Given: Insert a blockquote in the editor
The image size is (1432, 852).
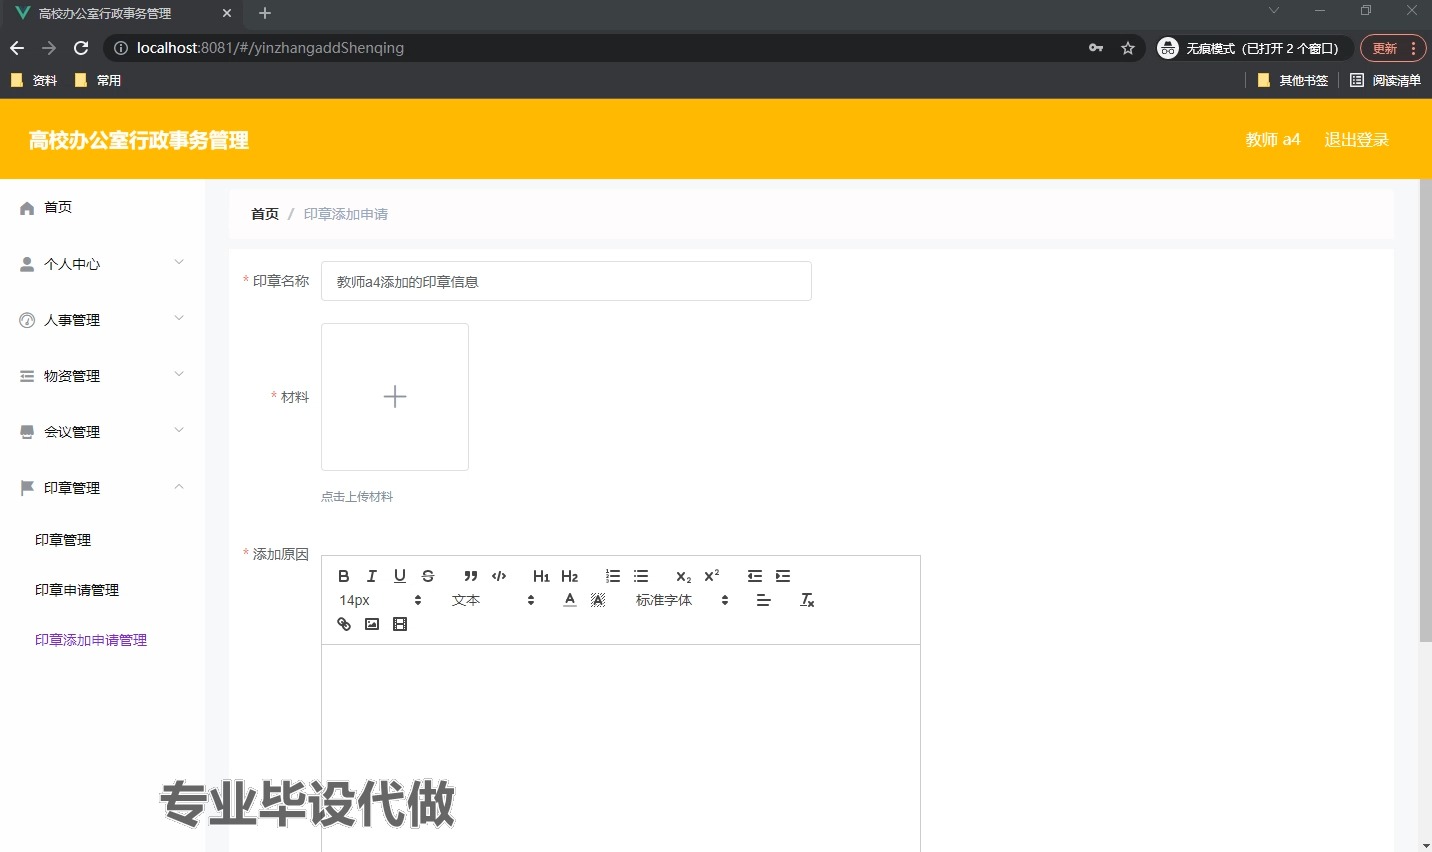Looking at the screenshot, I should coord(470,576).
